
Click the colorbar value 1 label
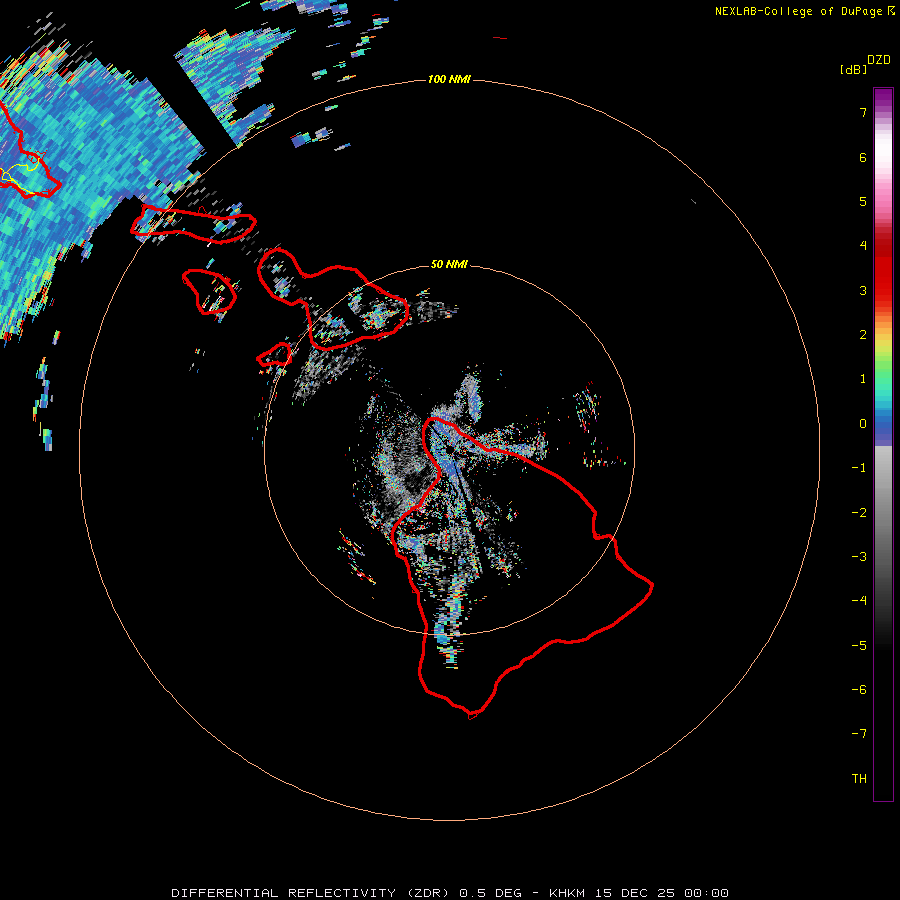(863, 379)
